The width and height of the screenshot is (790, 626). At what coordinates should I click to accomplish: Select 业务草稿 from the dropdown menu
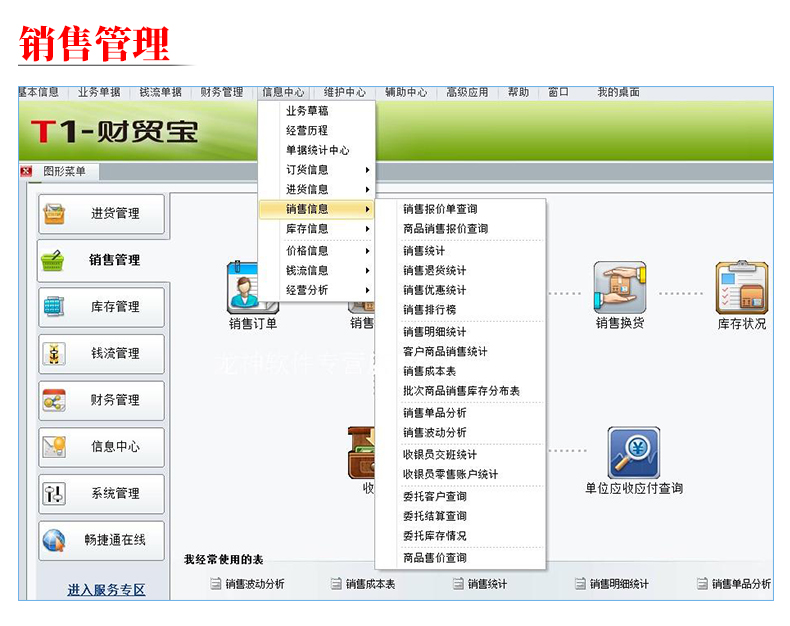point(316,111)
